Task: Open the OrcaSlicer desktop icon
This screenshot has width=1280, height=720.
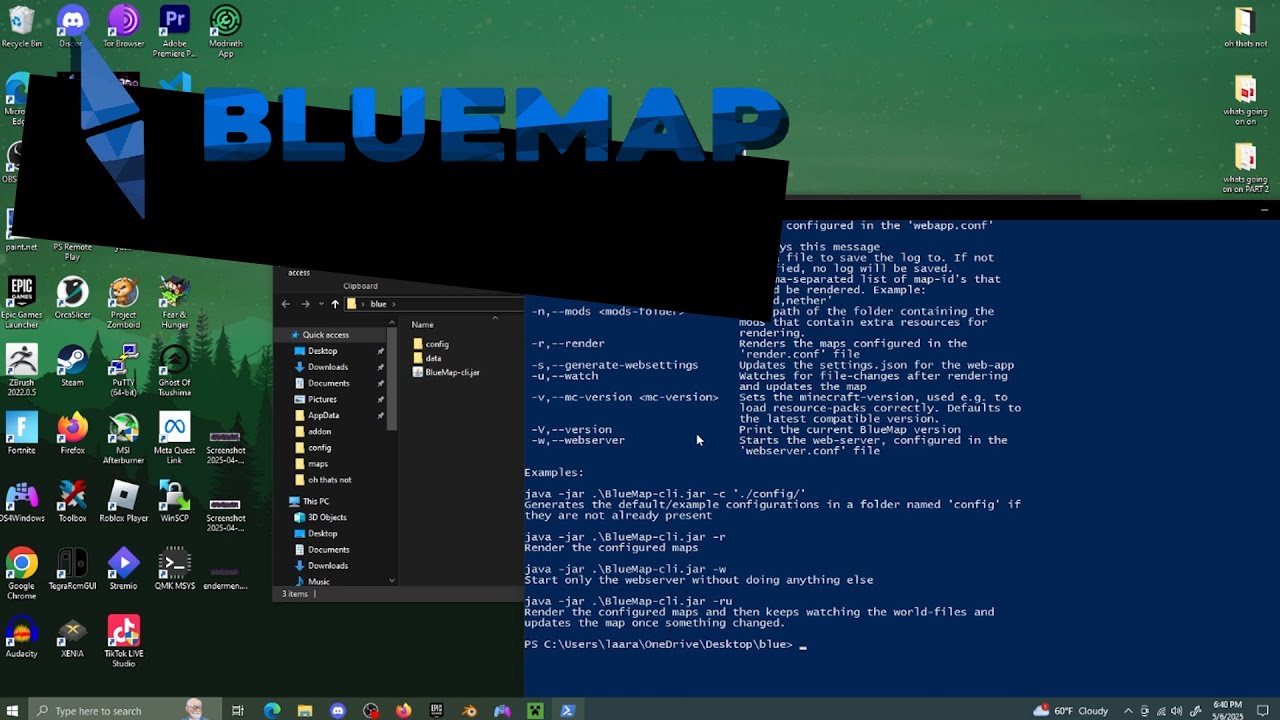Action: 72,297
